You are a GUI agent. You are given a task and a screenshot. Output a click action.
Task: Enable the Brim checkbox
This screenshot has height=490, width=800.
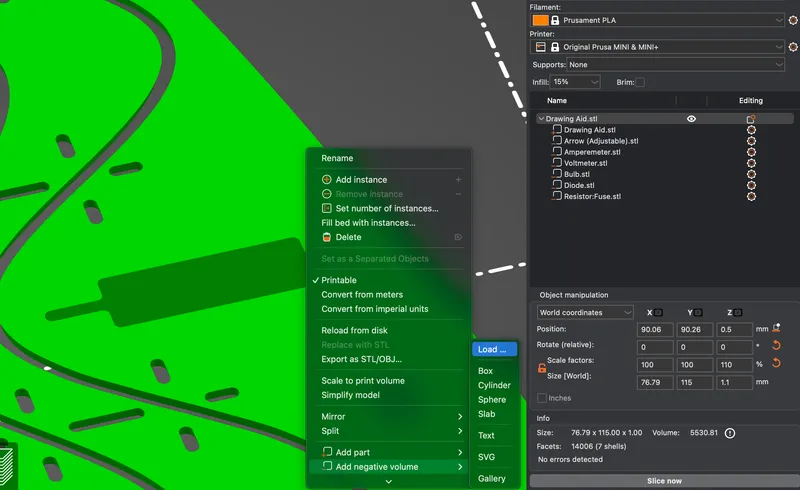pyautogui.click(x=640, y=82)
